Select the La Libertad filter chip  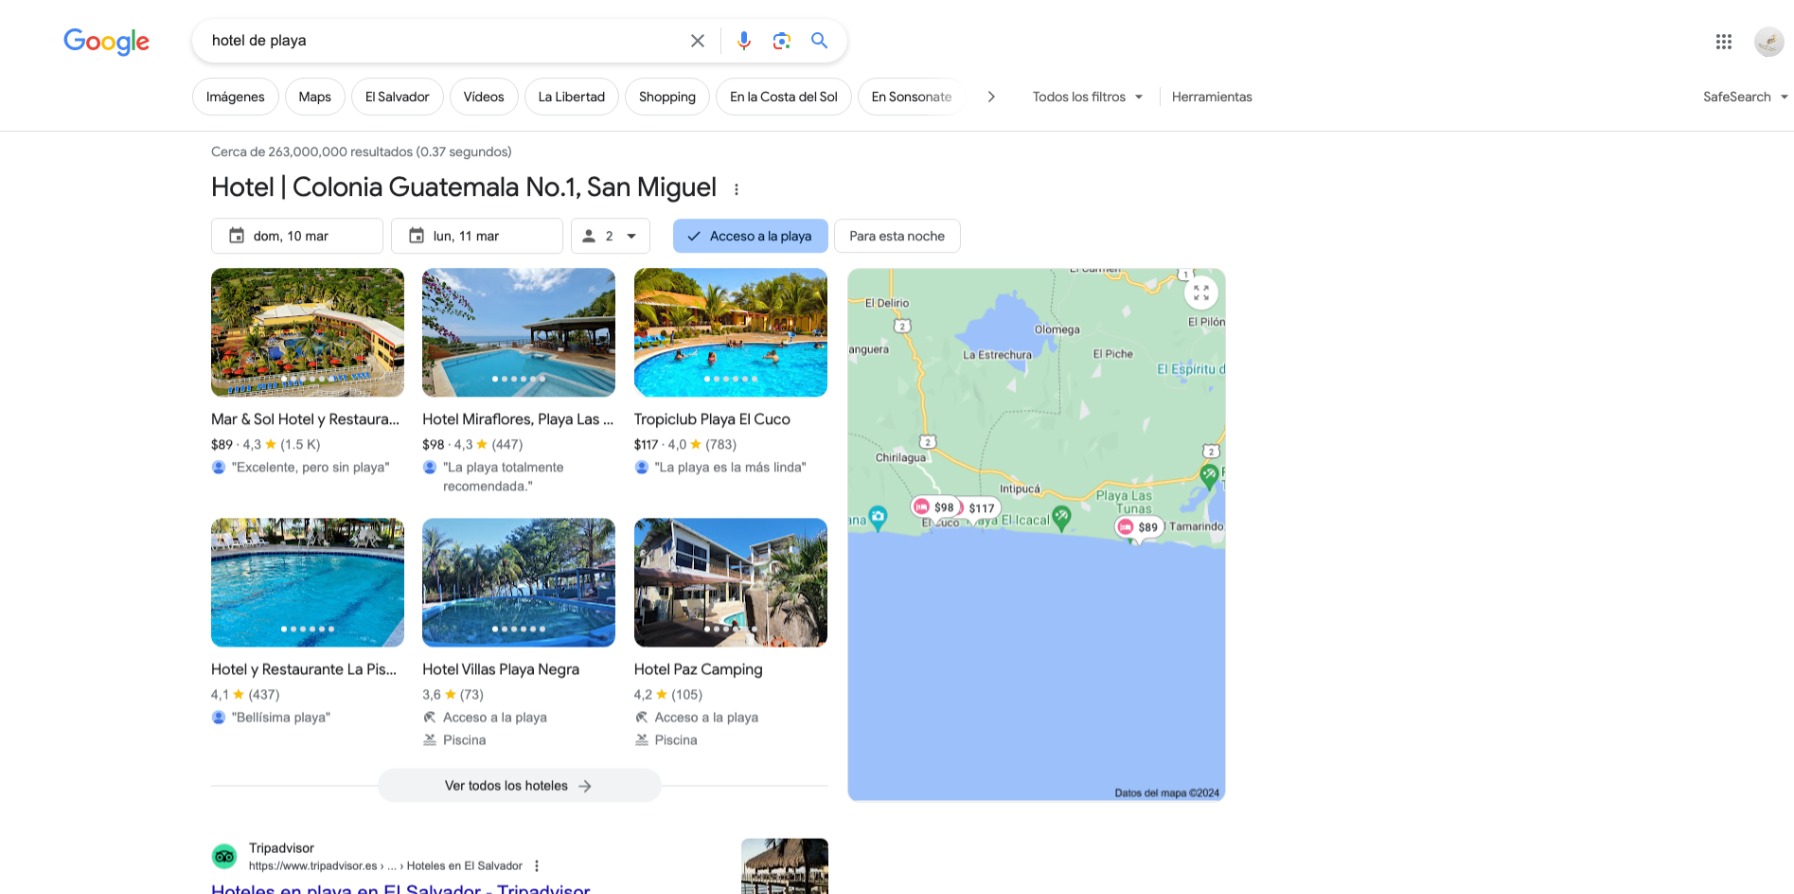coord(571,97)
